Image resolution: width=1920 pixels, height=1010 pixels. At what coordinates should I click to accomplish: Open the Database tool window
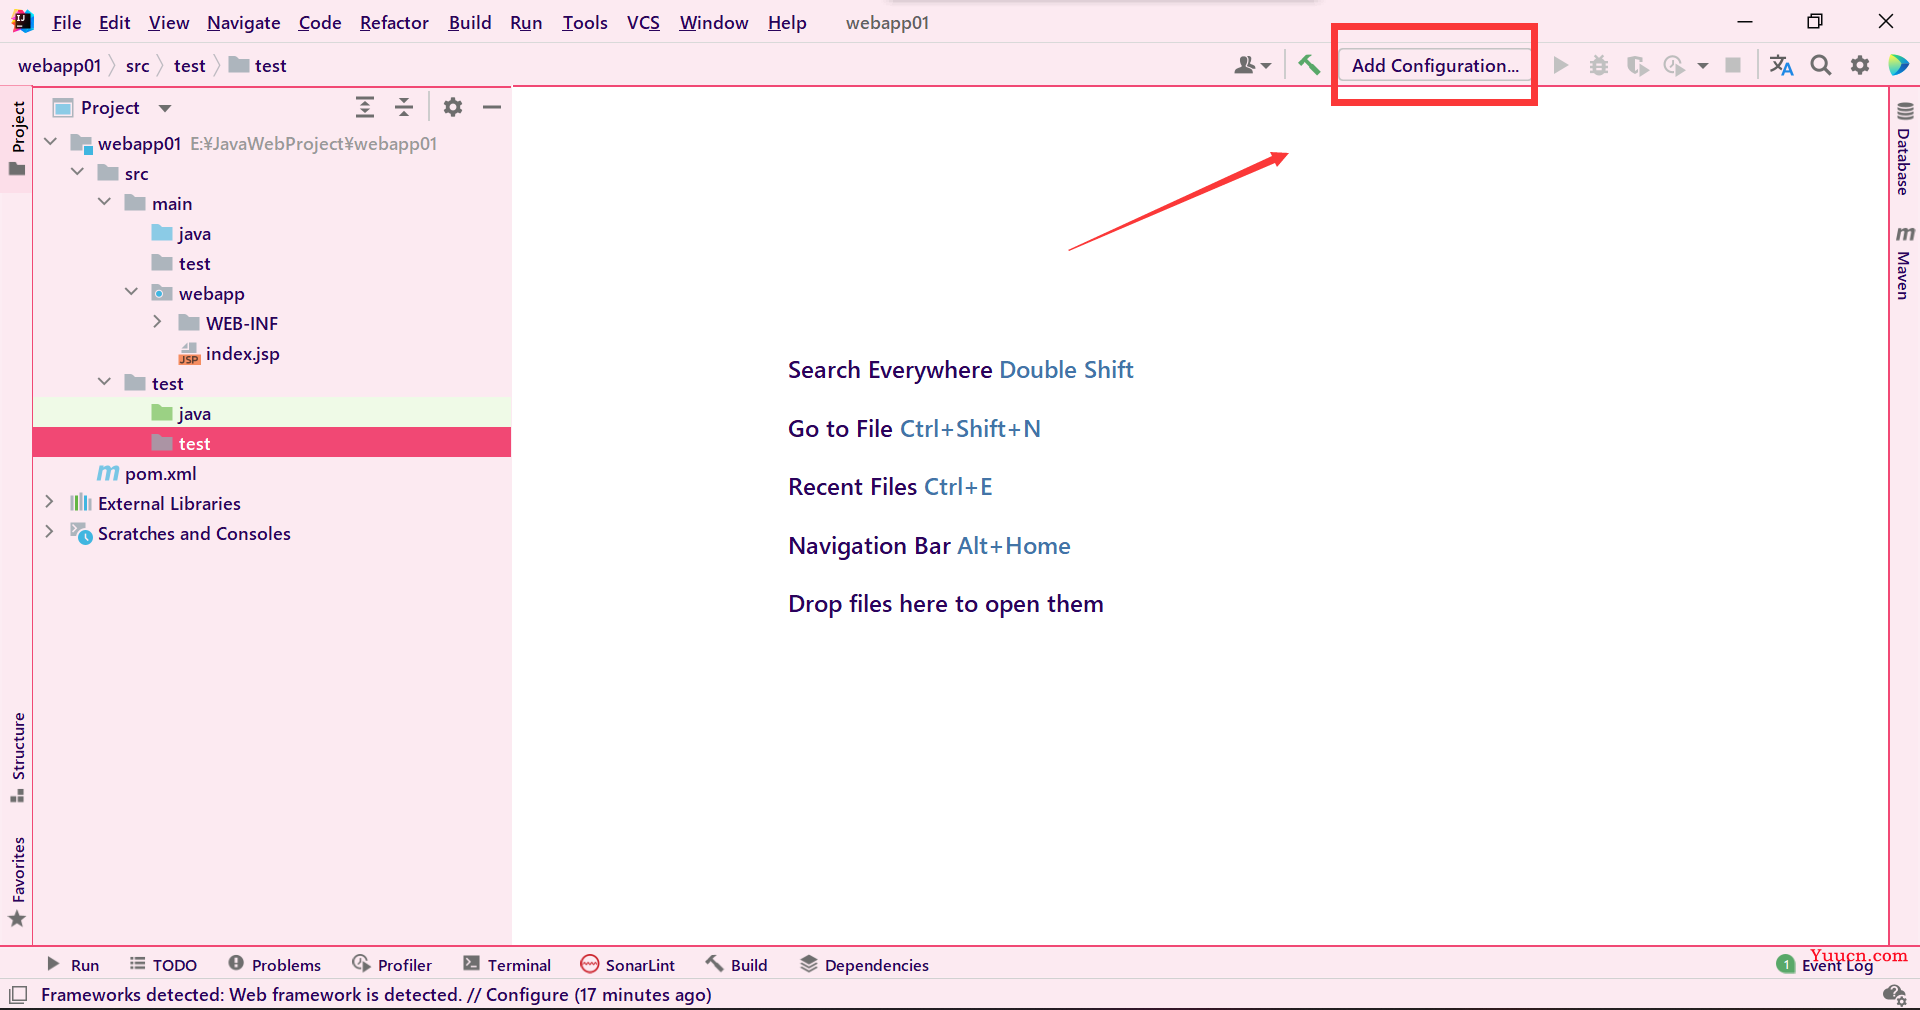1904,149
